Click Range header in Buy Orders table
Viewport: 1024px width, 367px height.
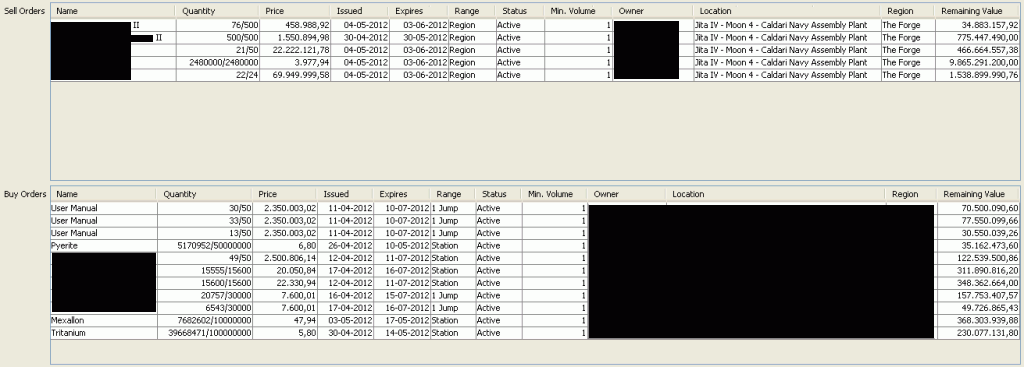[452, 194]
